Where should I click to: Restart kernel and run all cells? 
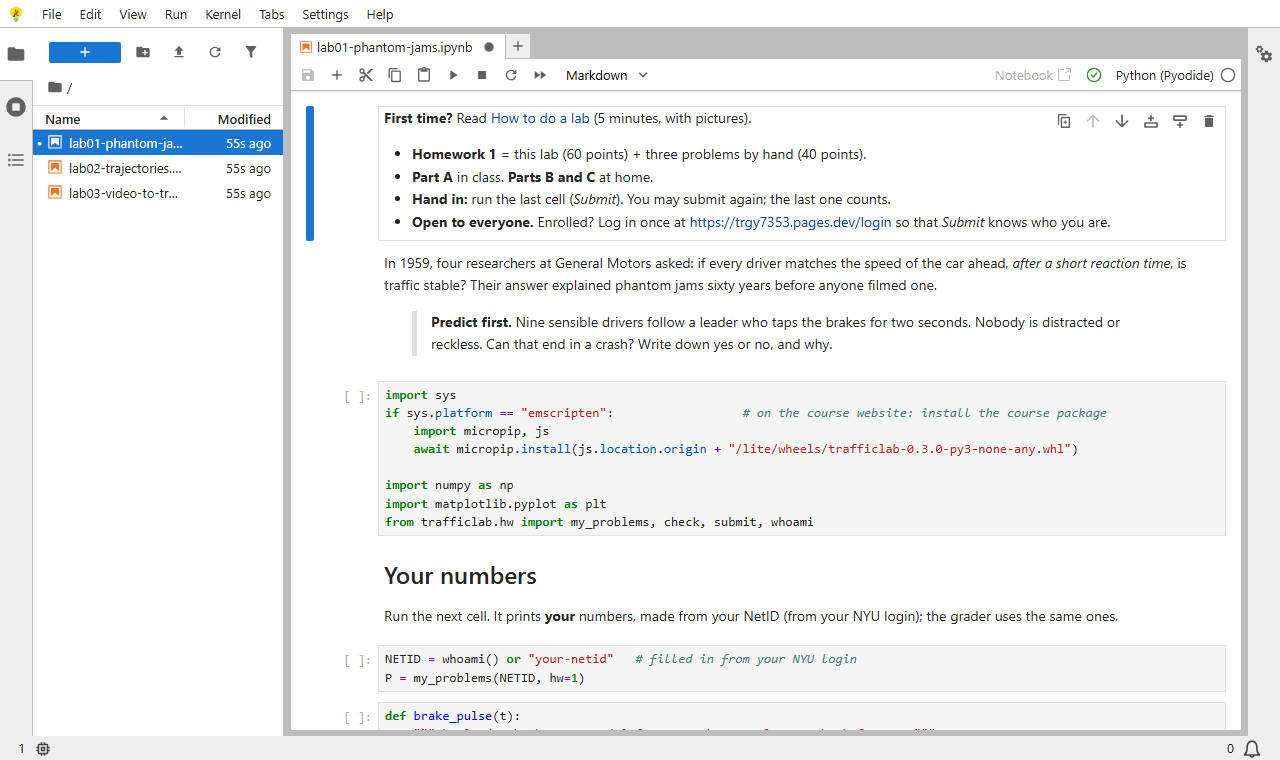[540, 75]
